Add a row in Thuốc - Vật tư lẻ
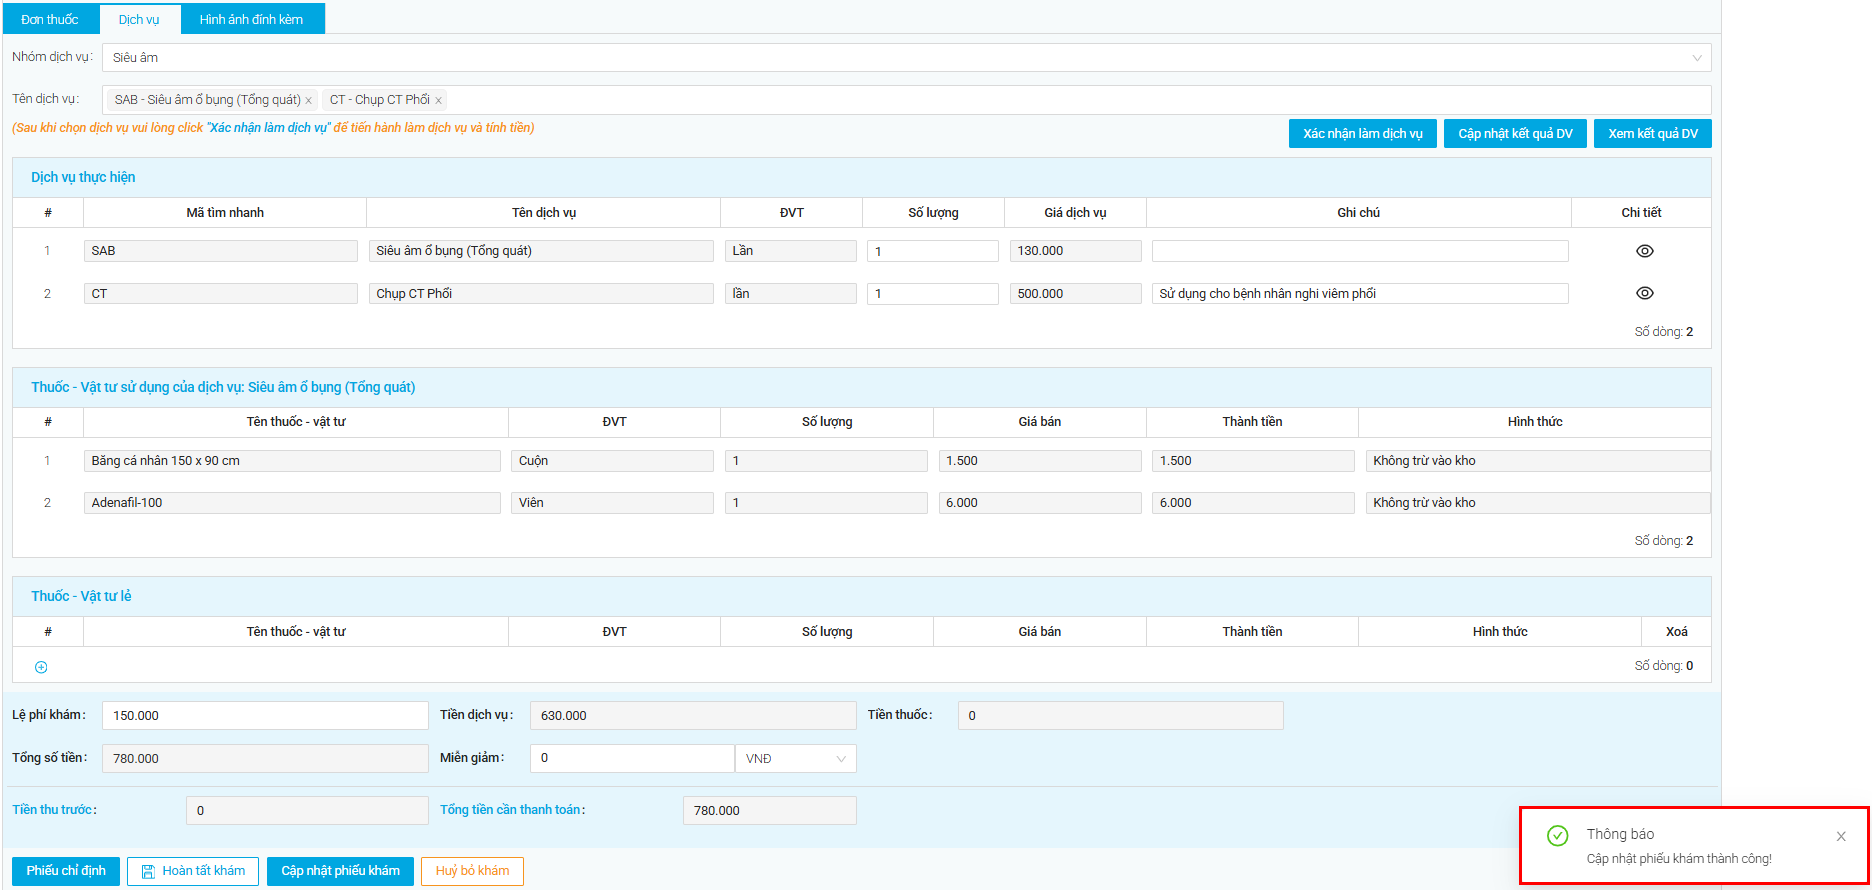This screenshot has width=1872, height=890. click(x=41, y=667)
